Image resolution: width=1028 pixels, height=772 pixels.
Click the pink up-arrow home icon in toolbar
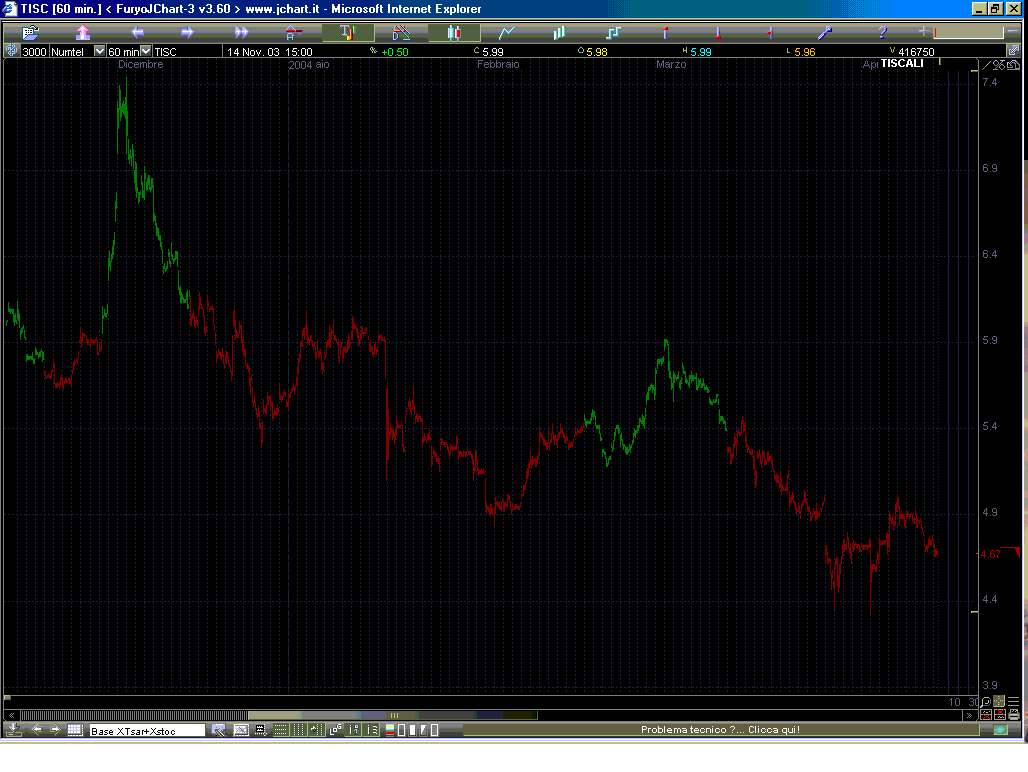click(83, 33)
